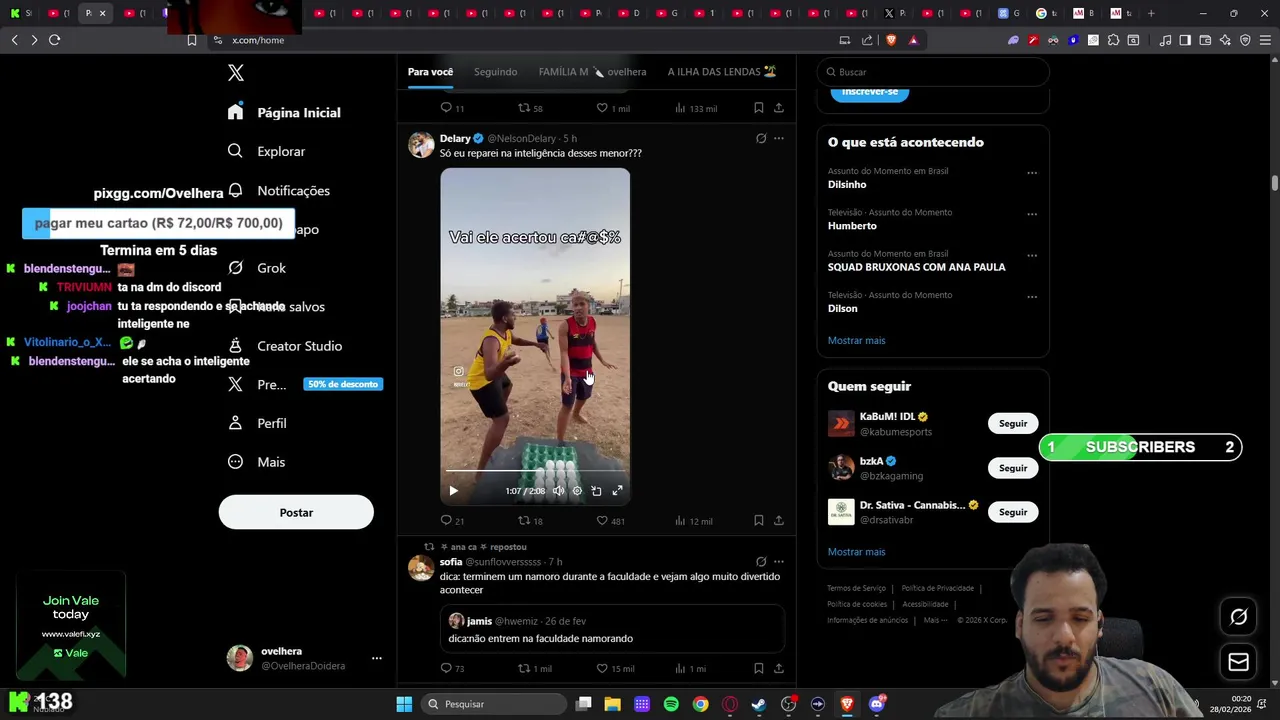The height and width of the screenshot is (720, 1280).
Task: Open Perfil from the sidebar
Action: 257,423
